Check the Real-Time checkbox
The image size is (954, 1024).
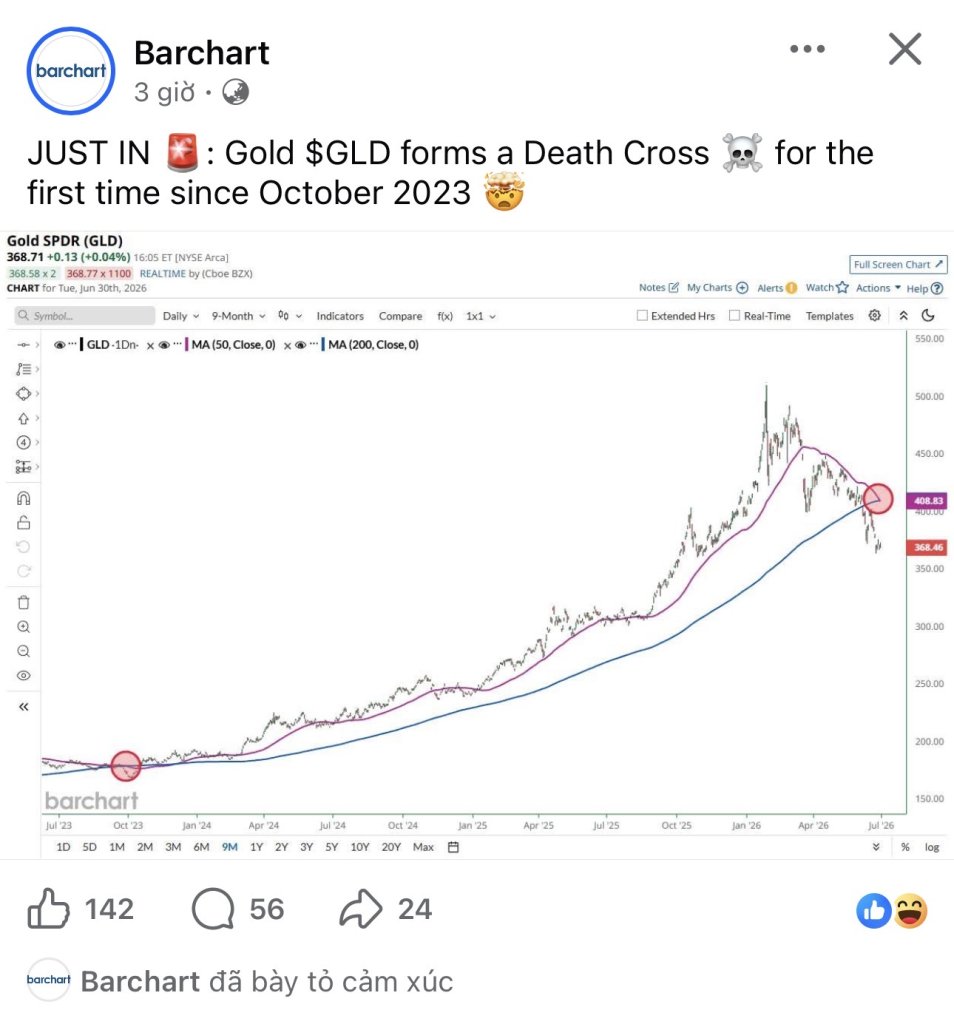coord(735,315)
